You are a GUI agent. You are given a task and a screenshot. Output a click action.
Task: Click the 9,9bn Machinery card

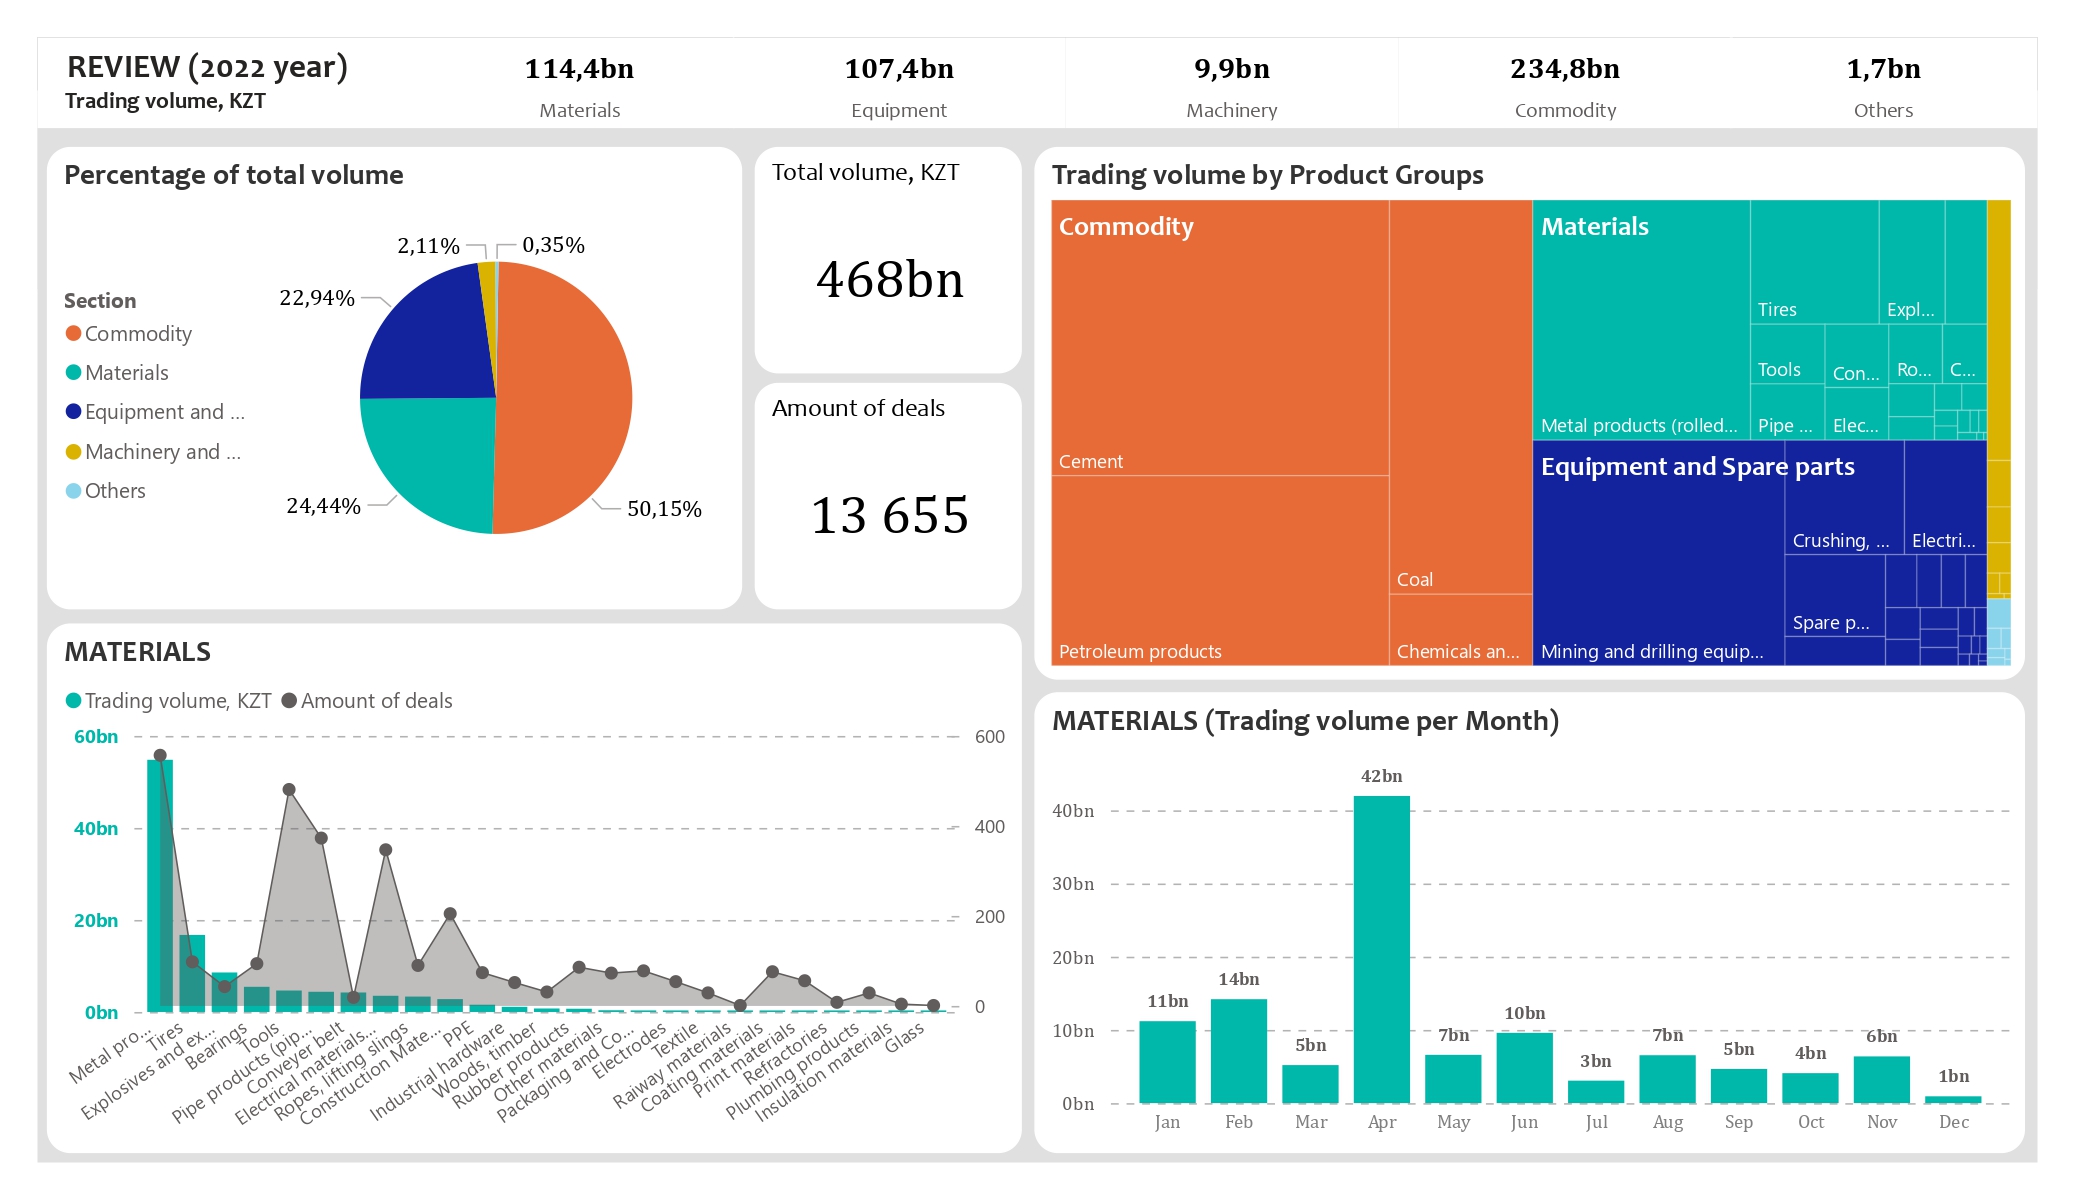pos(1232,85)
